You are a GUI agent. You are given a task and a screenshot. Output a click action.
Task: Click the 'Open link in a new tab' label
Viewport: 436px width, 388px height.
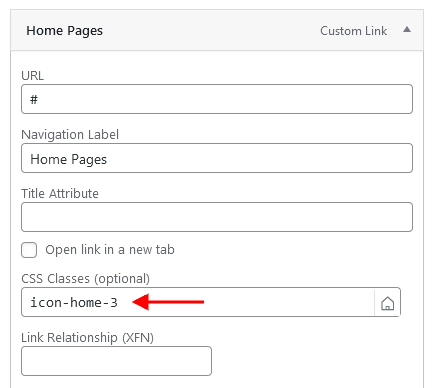tap(110, 250)
